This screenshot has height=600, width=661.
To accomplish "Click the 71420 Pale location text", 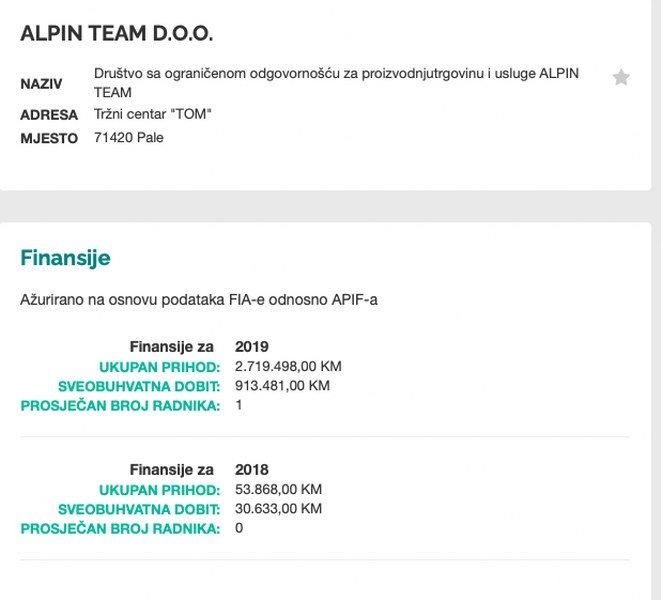I will (x=129, y=138).
